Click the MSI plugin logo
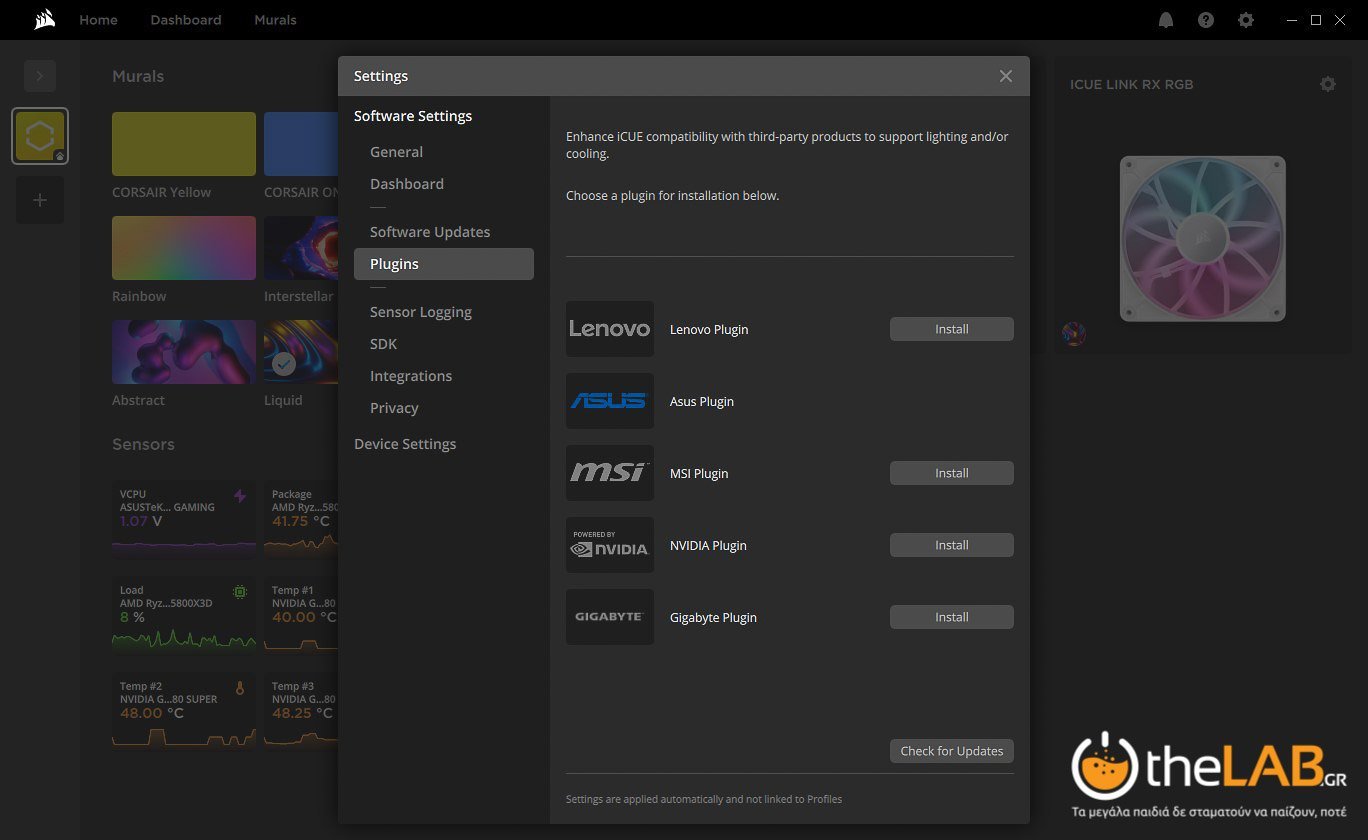Viewport: 1368px width, 840px height. tap(610, 473)
